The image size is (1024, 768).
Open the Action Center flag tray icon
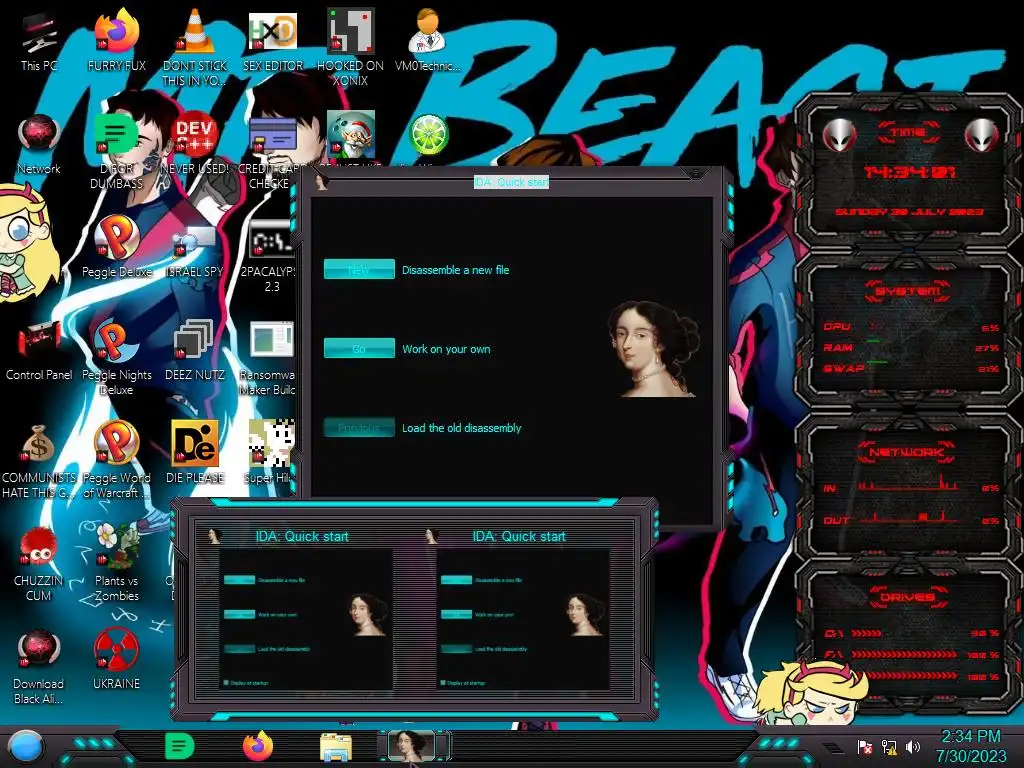pyautogui.click(x=864, y=747)
